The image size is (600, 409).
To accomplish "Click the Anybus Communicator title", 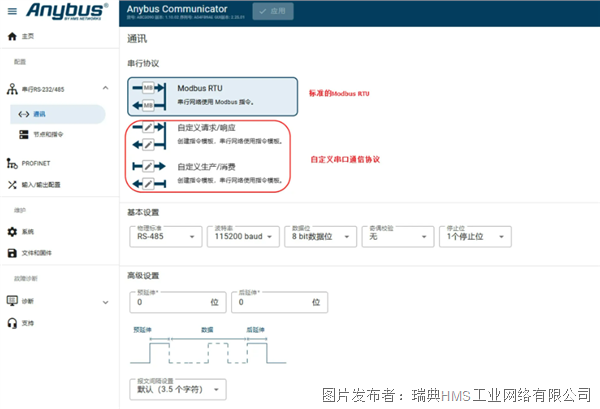I will point(177,9).
